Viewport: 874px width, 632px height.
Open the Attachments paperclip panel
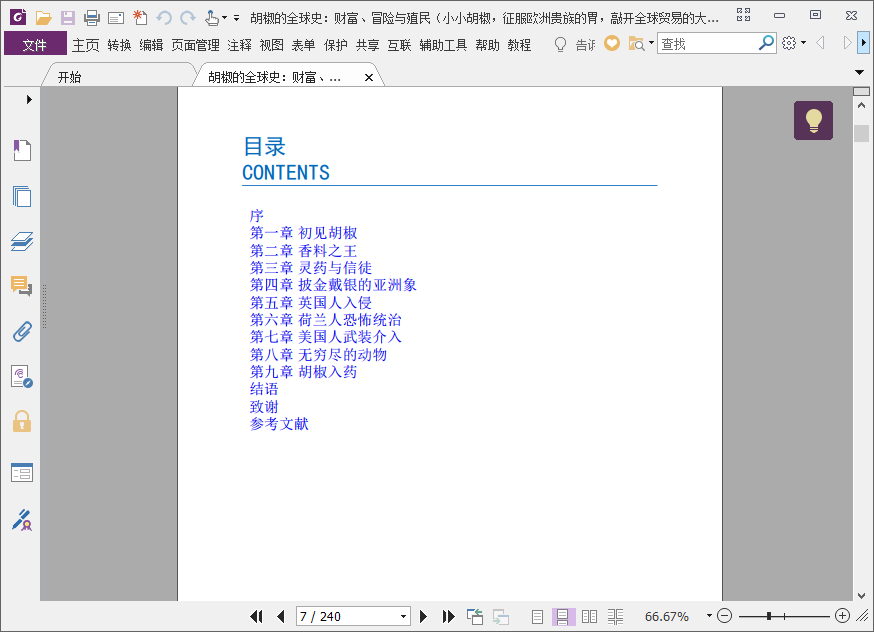tap(22, 332)
